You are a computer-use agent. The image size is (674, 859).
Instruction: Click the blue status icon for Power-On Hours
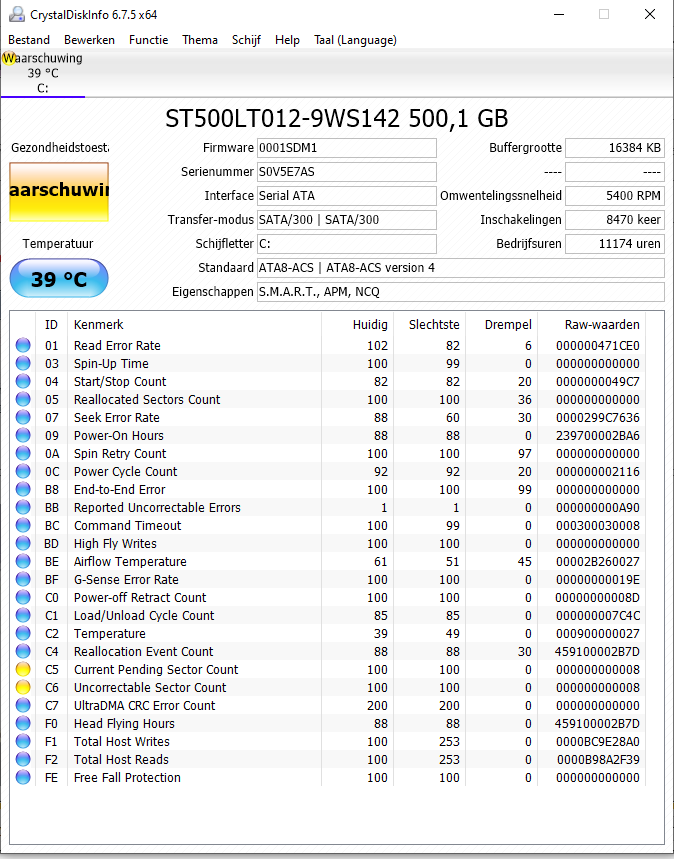[23, 436]
